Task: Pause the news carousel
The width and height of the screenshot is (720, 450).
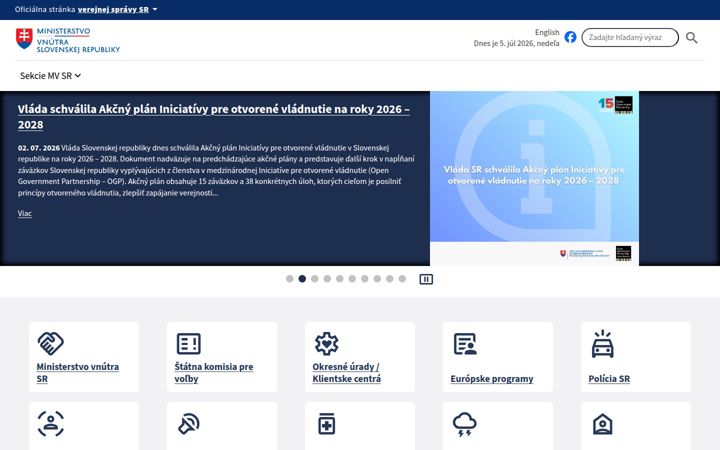Action: coord(426,279)
